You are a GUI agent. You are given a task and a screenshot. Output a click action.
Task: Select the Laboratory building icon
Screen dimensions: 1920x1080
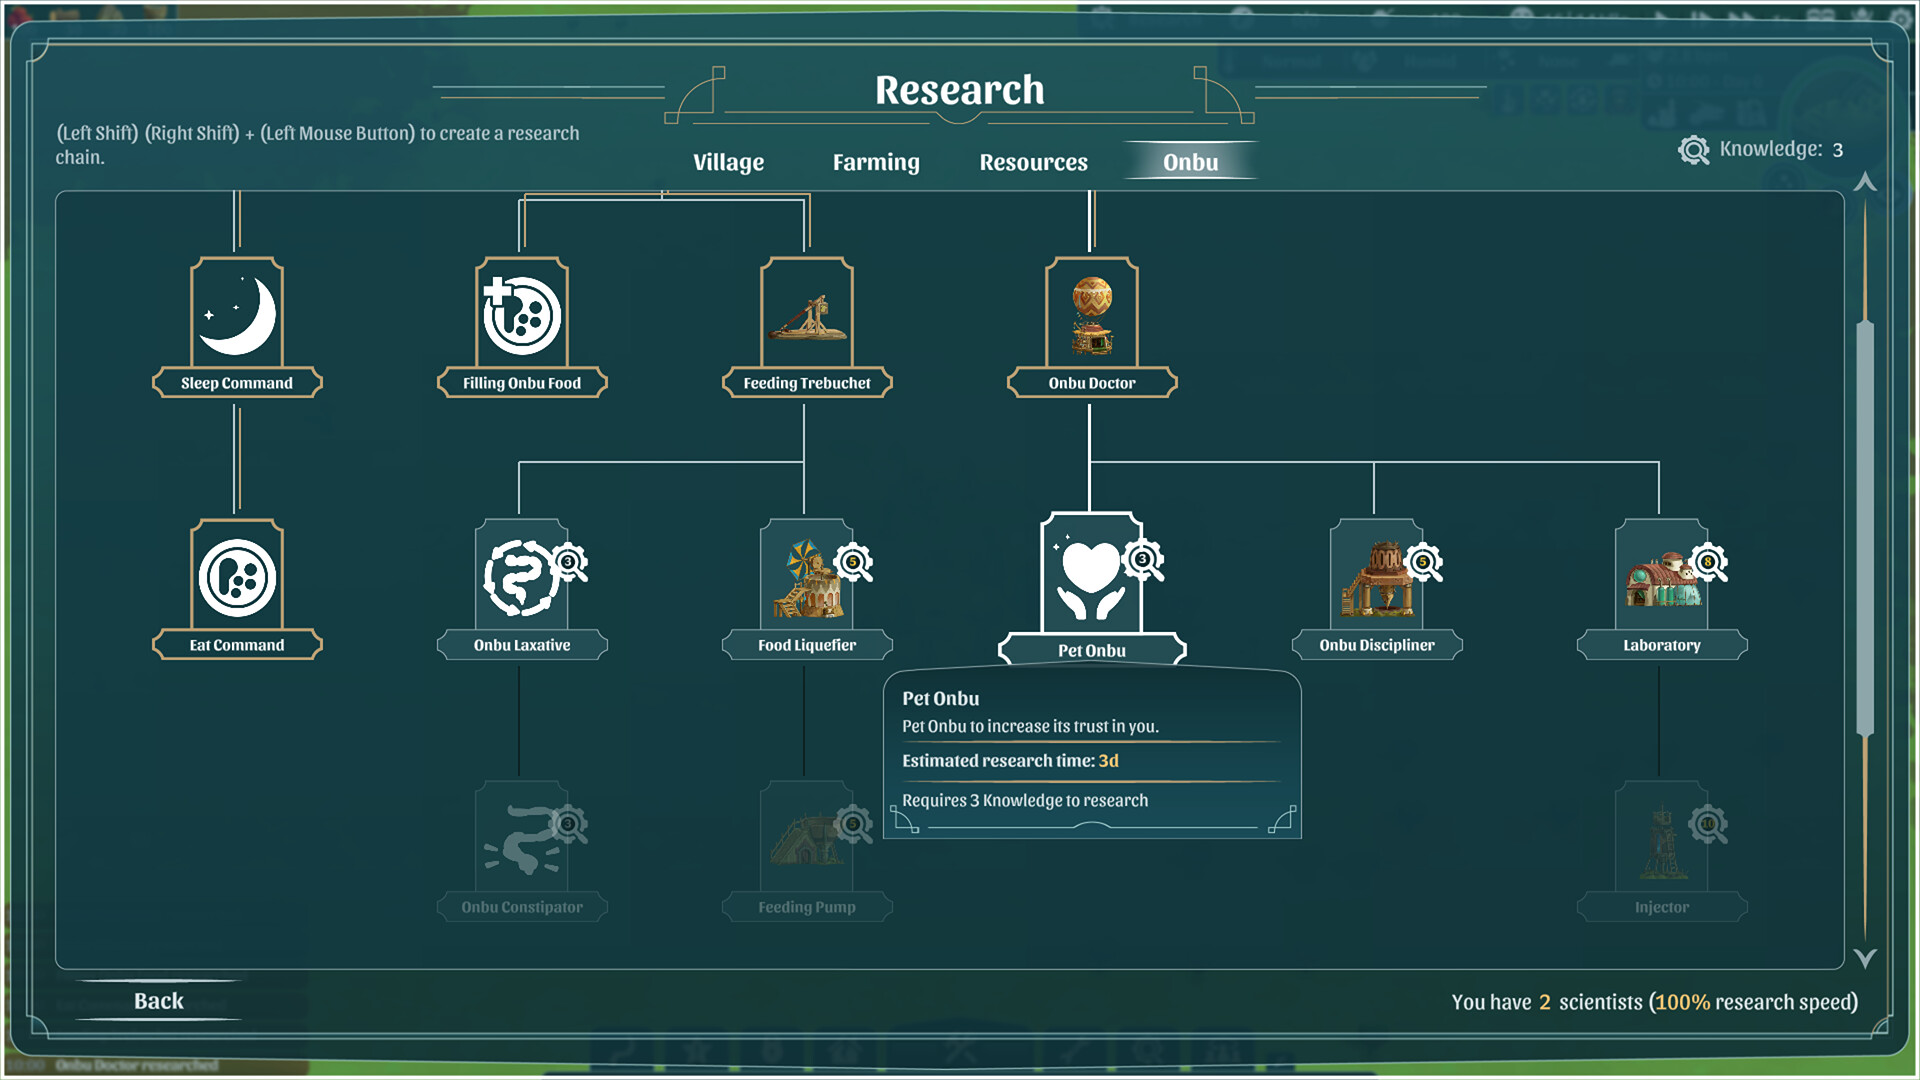tap(1660, 580)
